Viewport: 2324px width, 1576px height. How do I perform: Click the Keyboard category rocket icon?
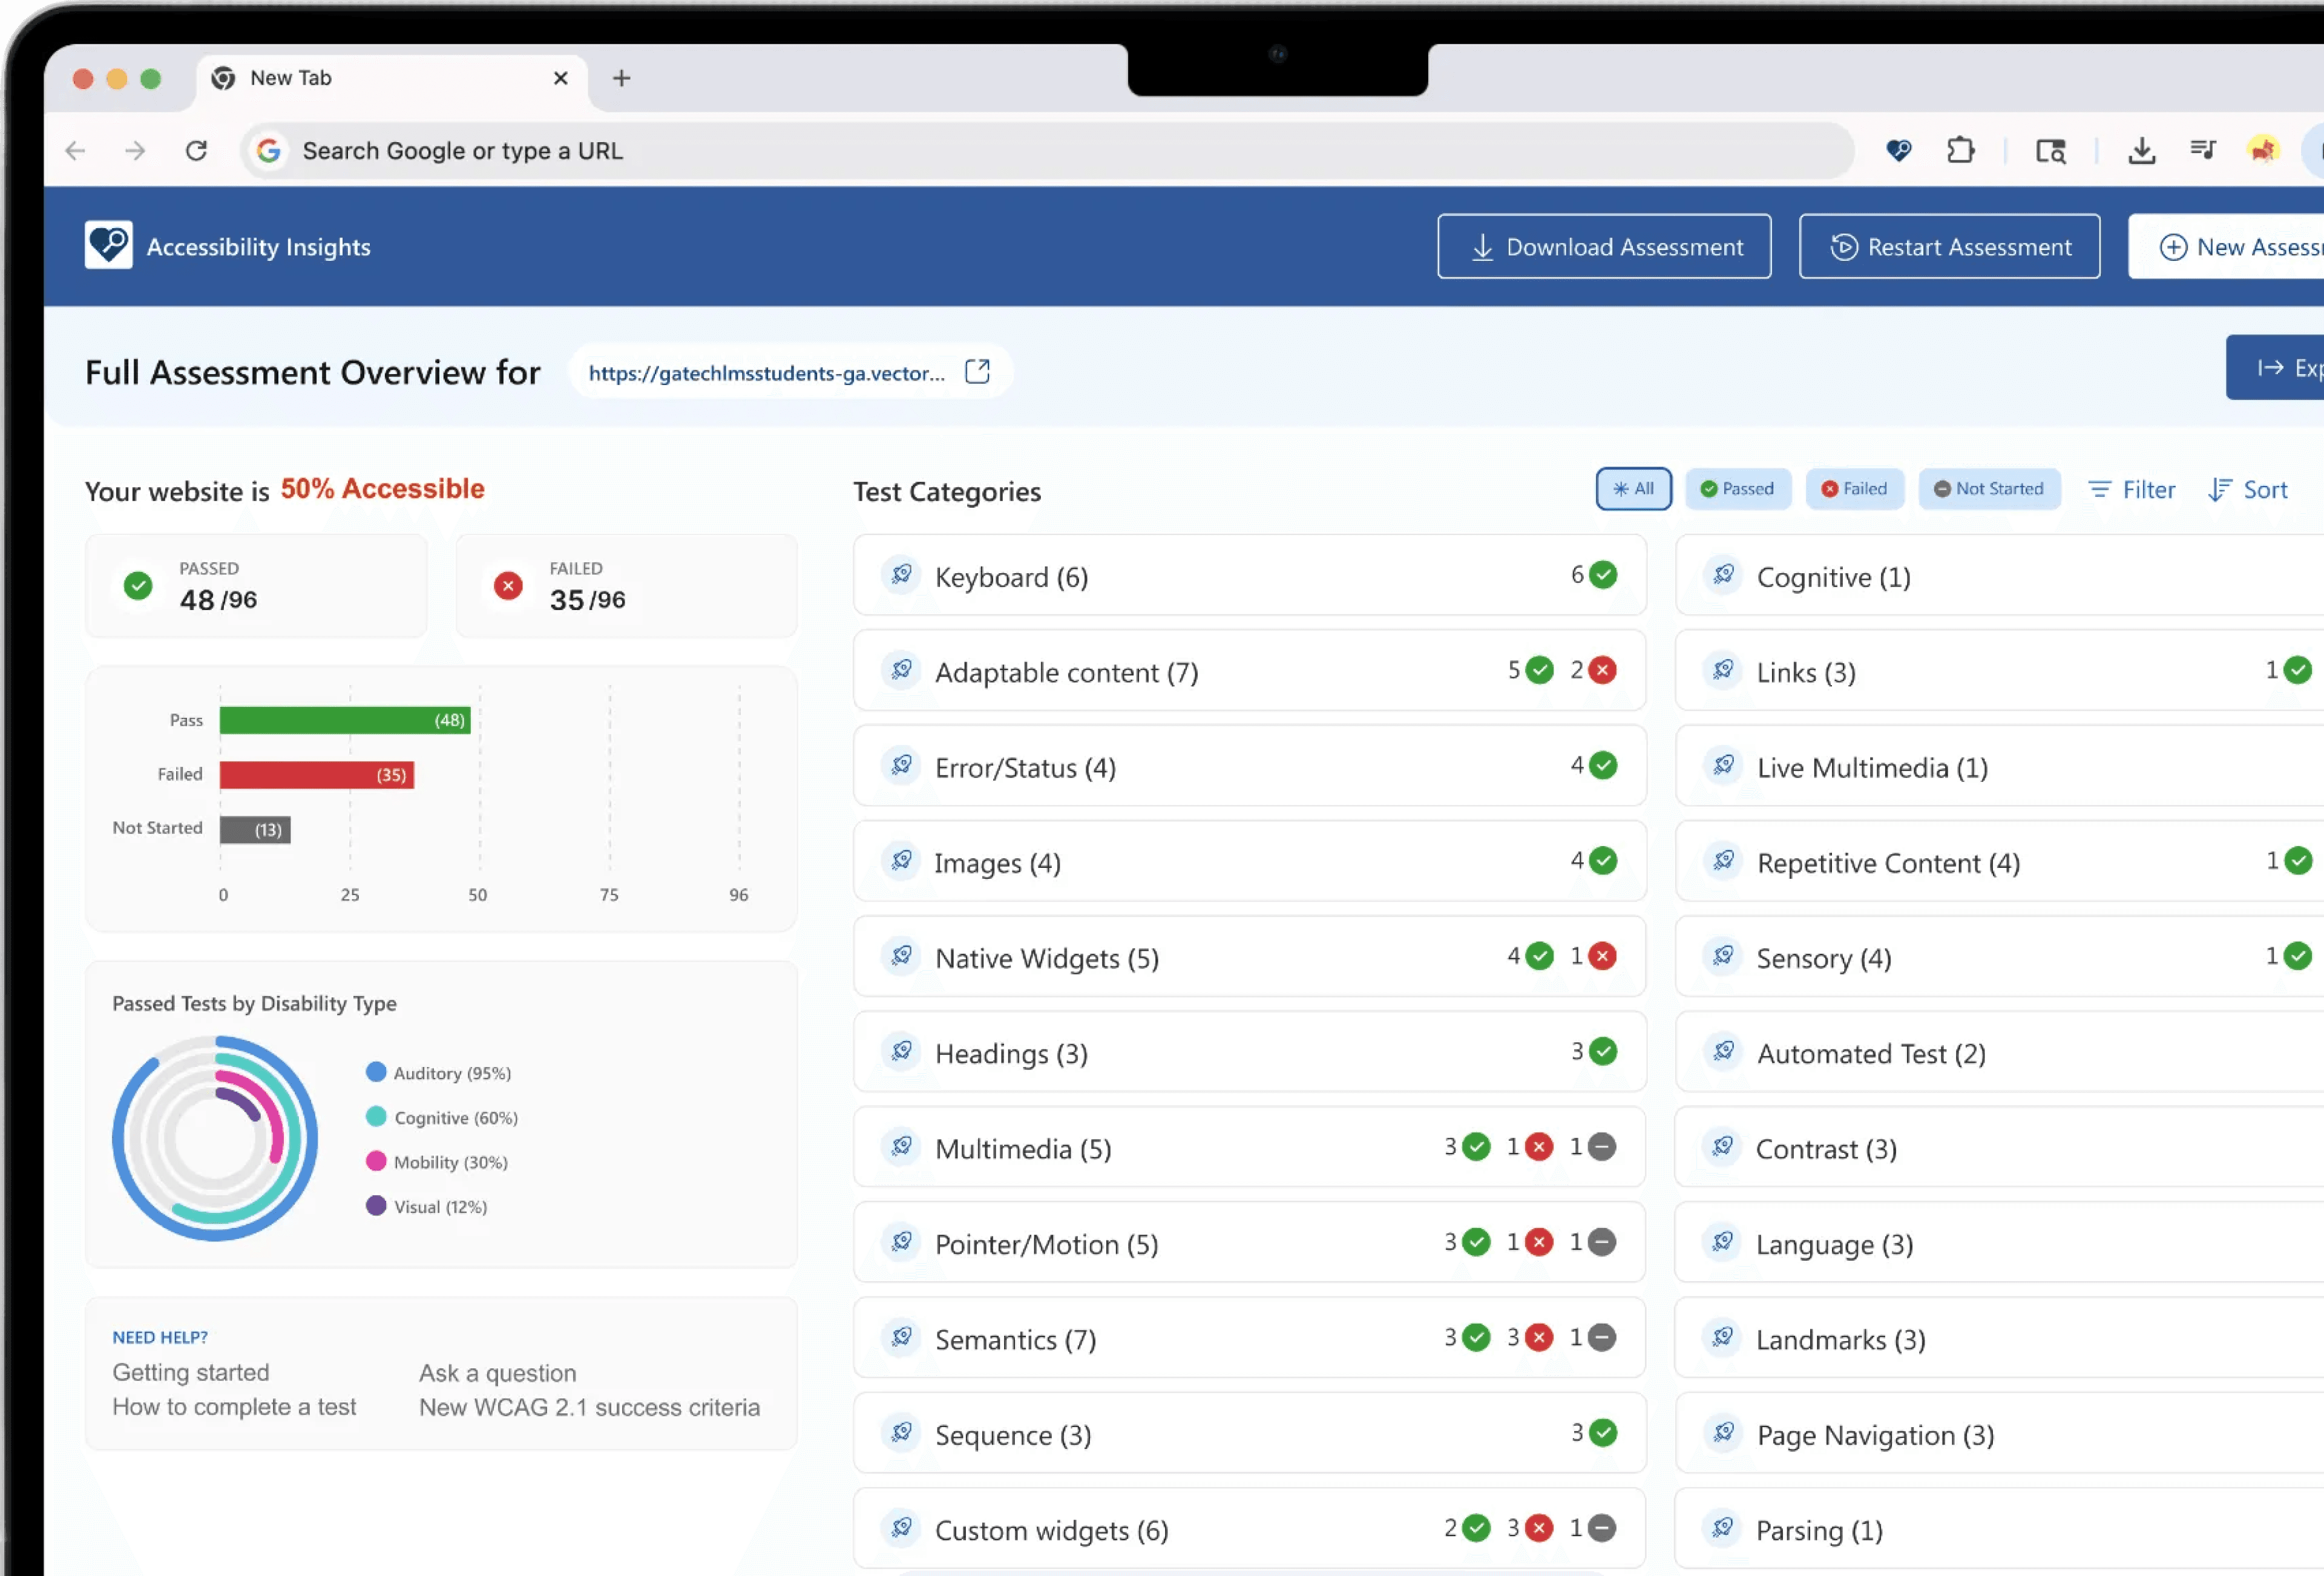(901, 575)
